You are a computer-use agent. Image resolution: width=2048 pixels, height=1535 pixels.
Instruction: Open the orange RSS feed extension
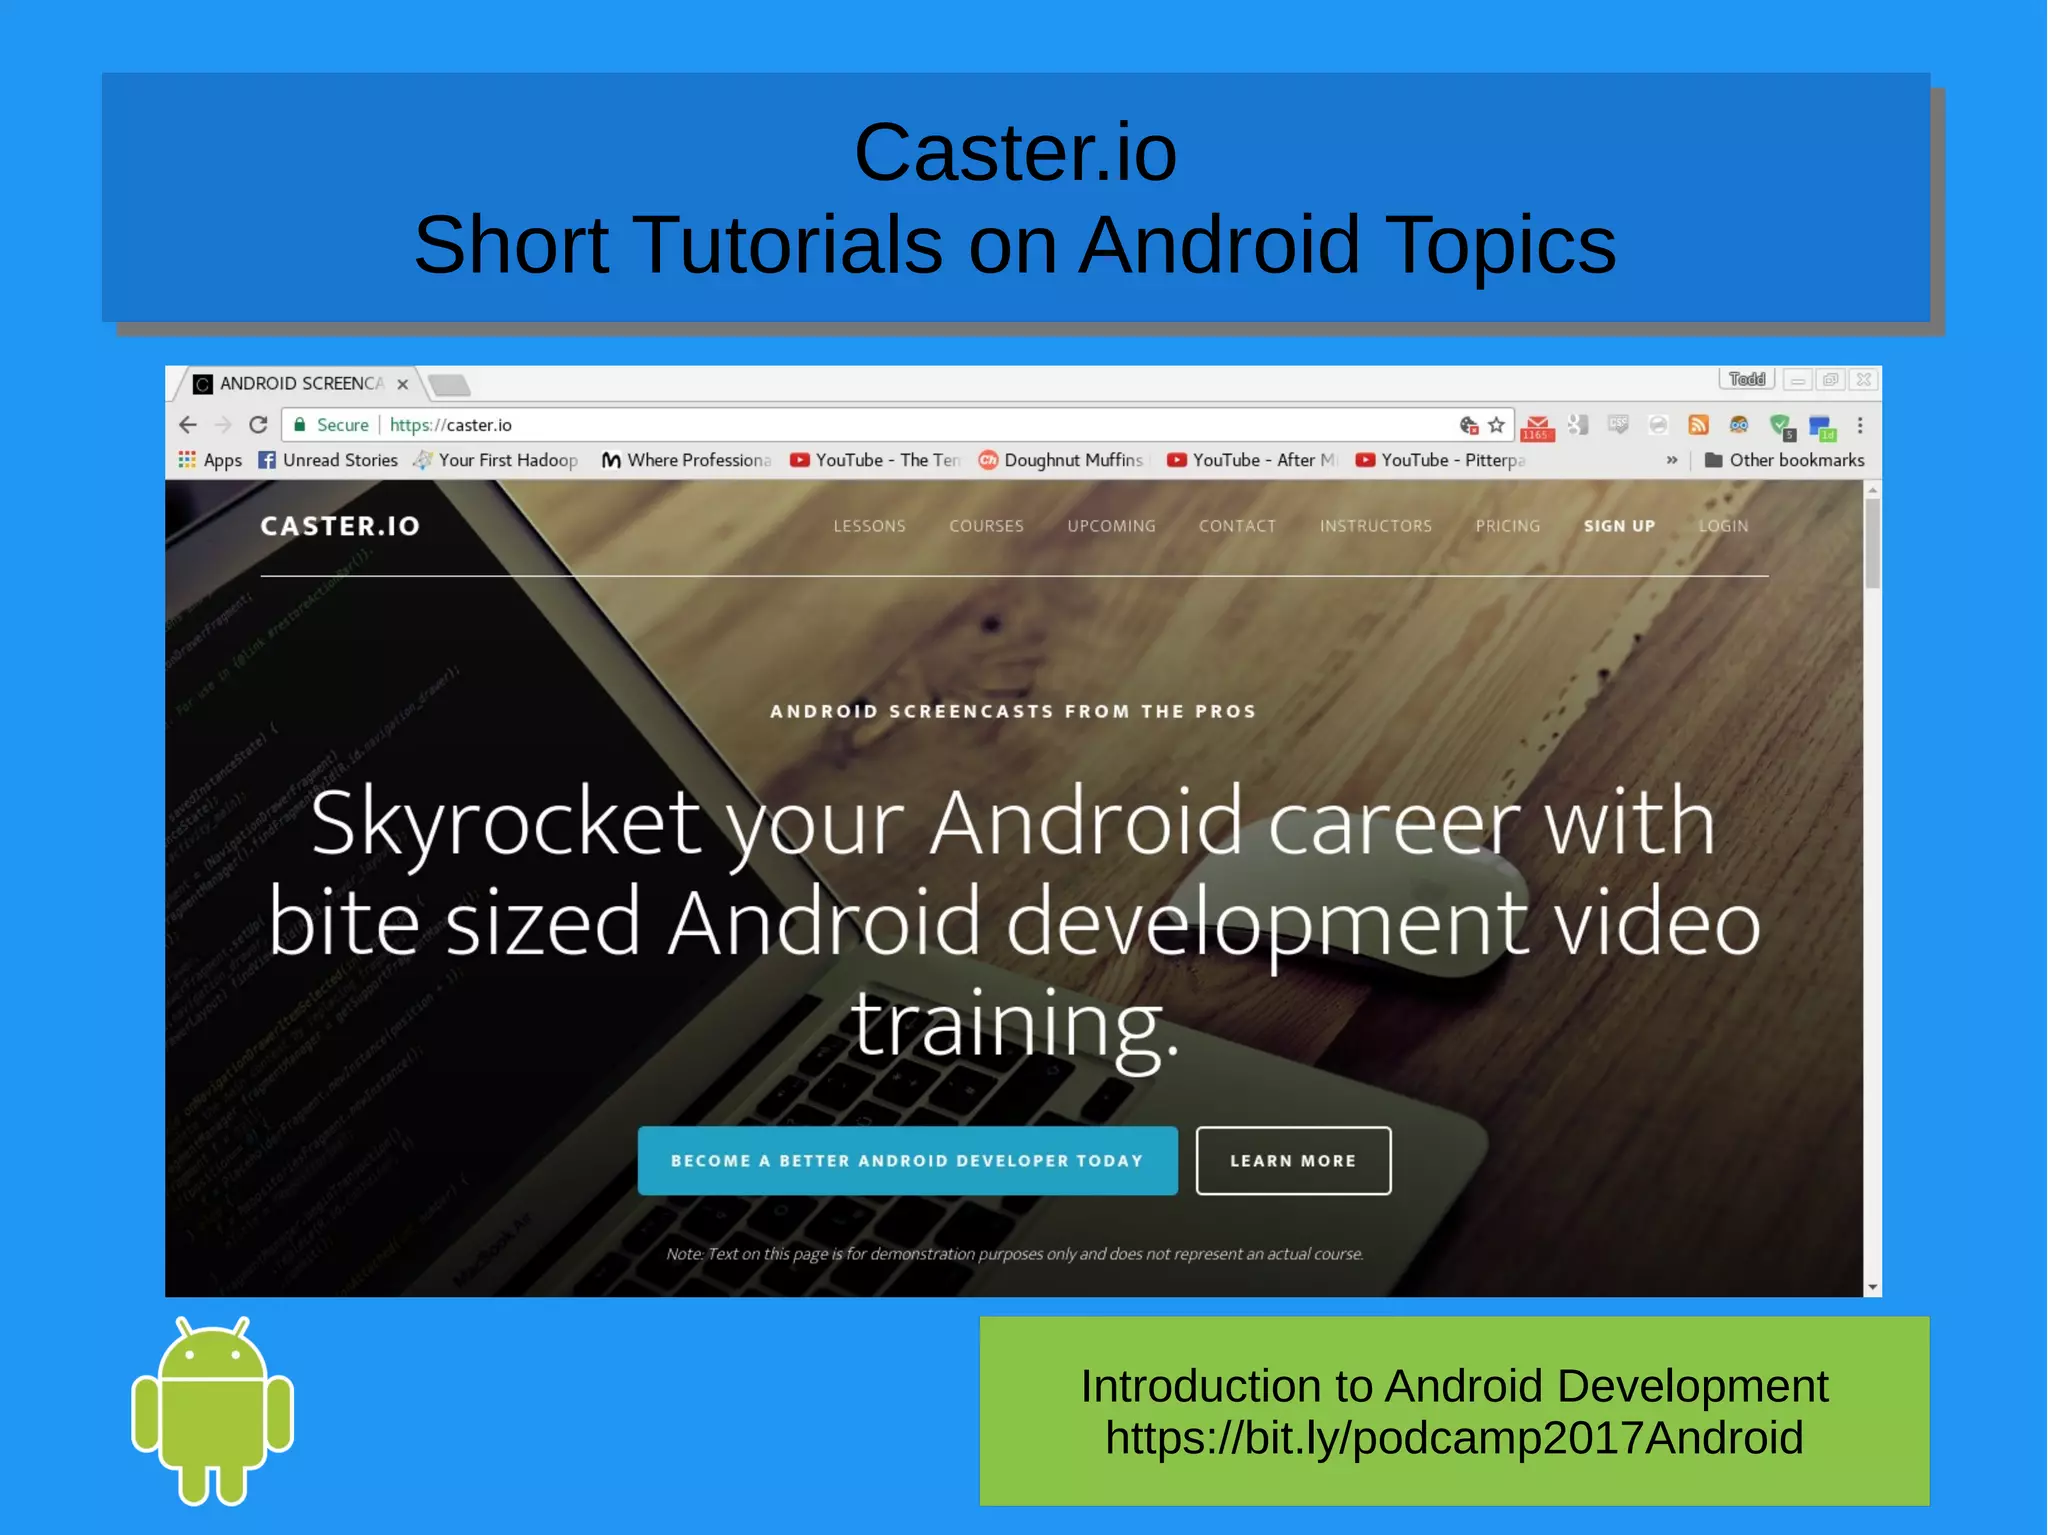coord(1698,425)
